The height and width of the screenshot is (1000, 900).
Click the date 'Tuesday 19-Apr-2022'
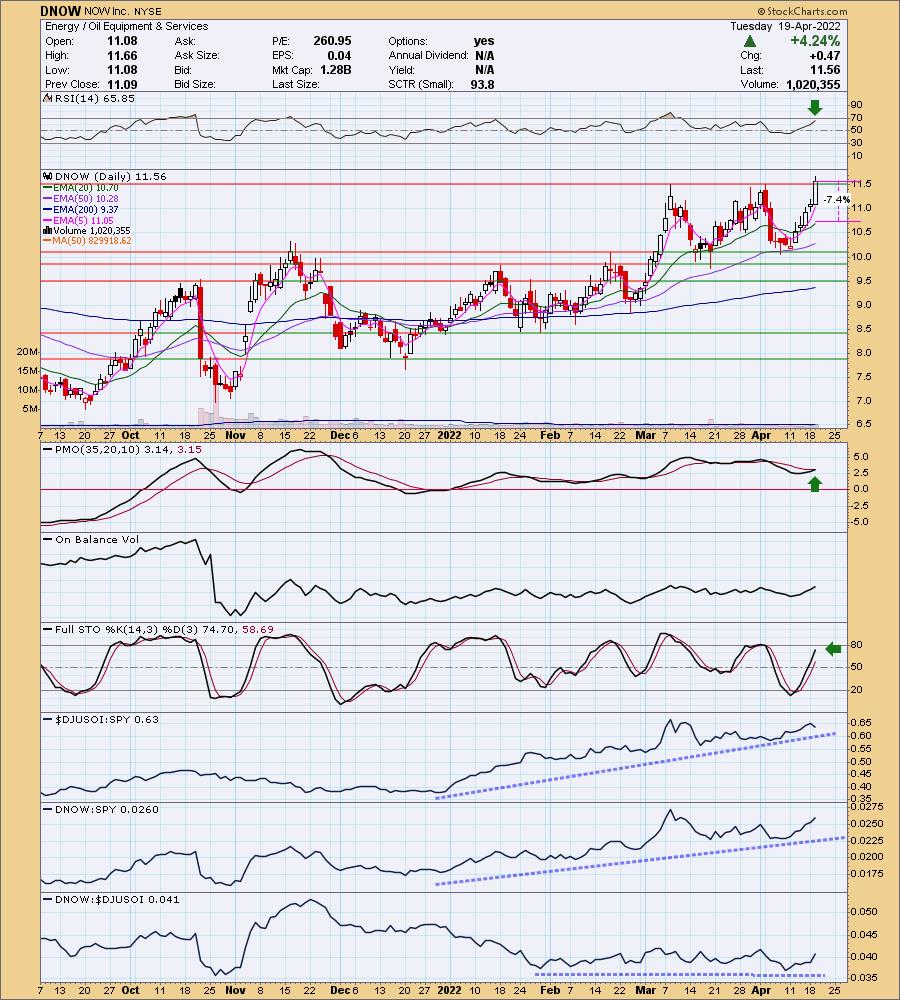[x=785, y=26]
